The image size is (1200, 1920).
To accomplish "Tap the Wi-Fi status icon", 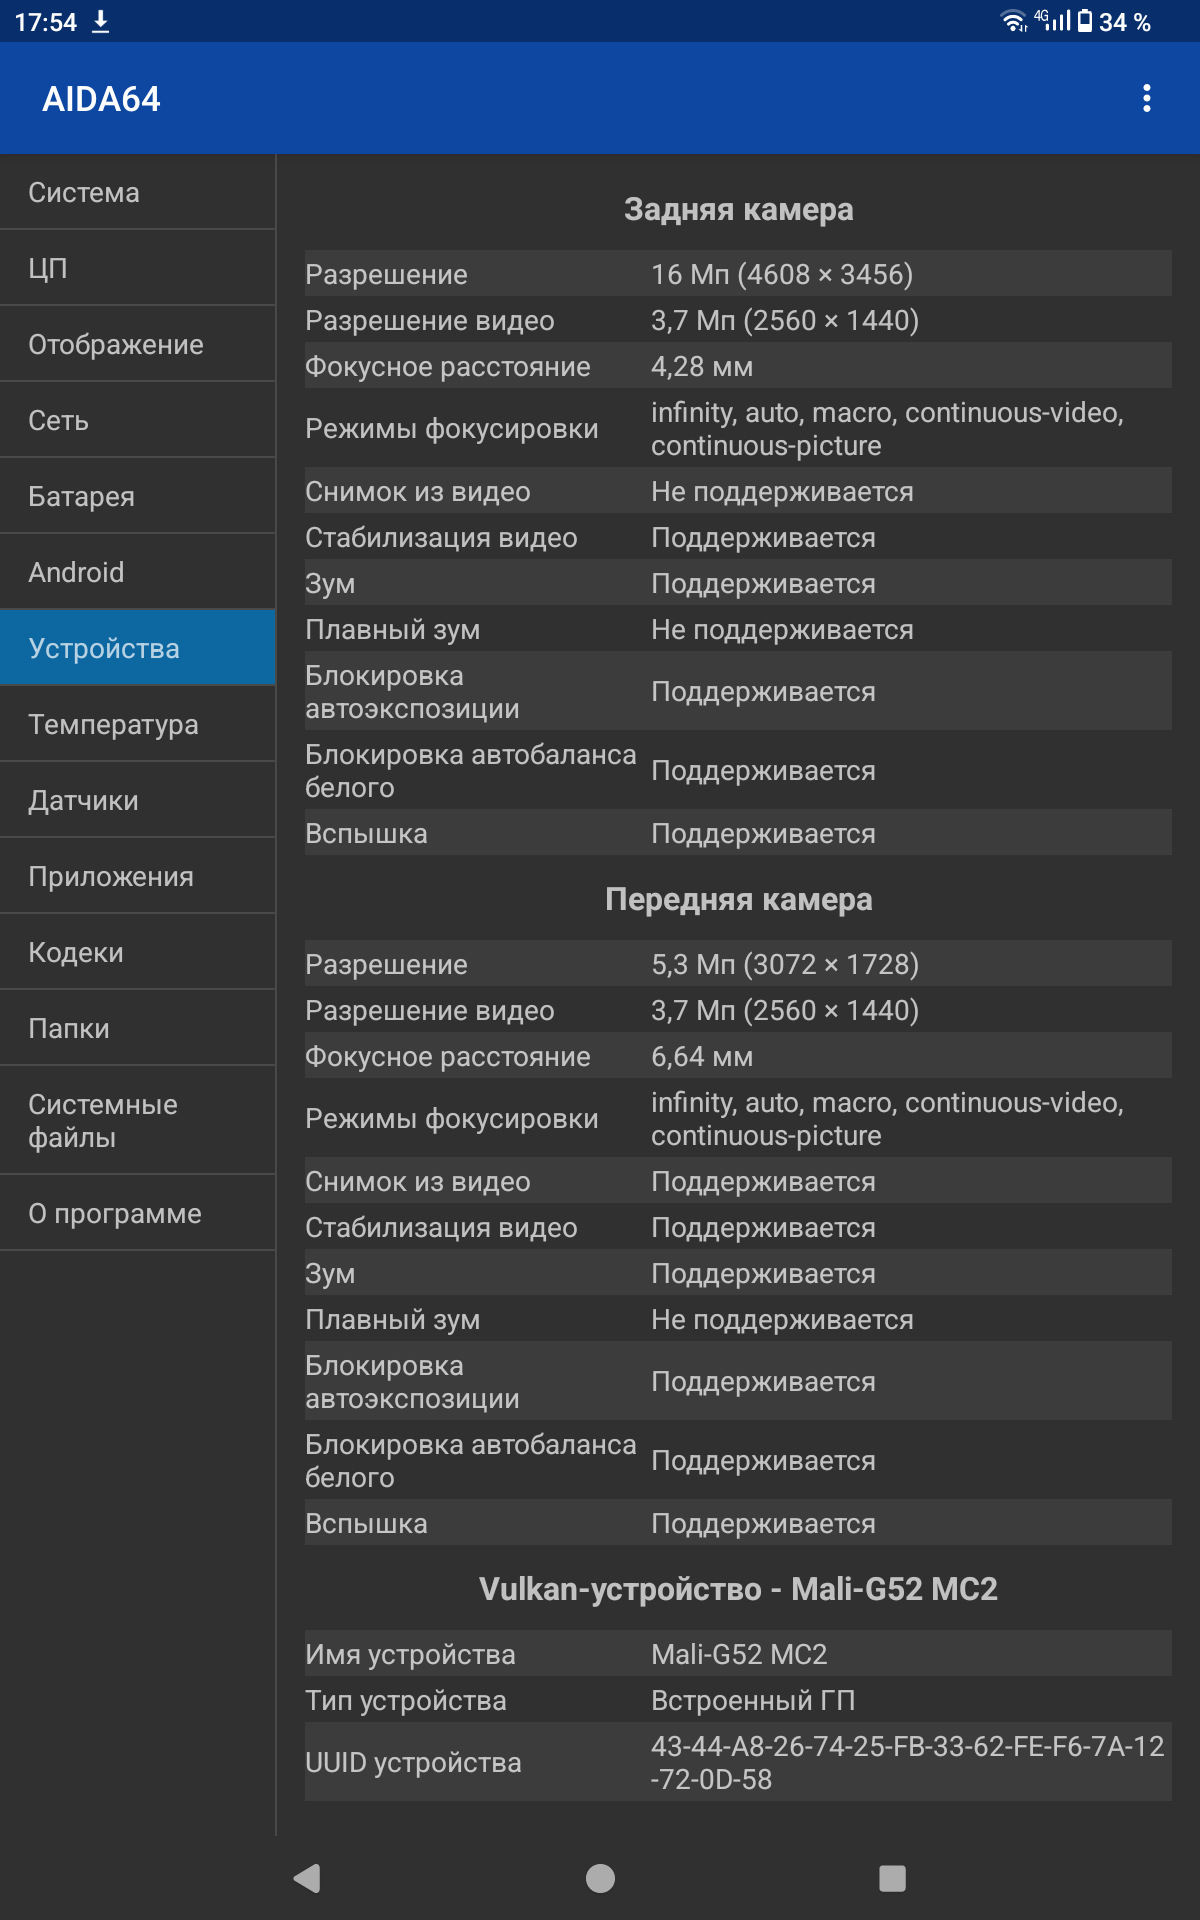I will (x=1013, y=21).
